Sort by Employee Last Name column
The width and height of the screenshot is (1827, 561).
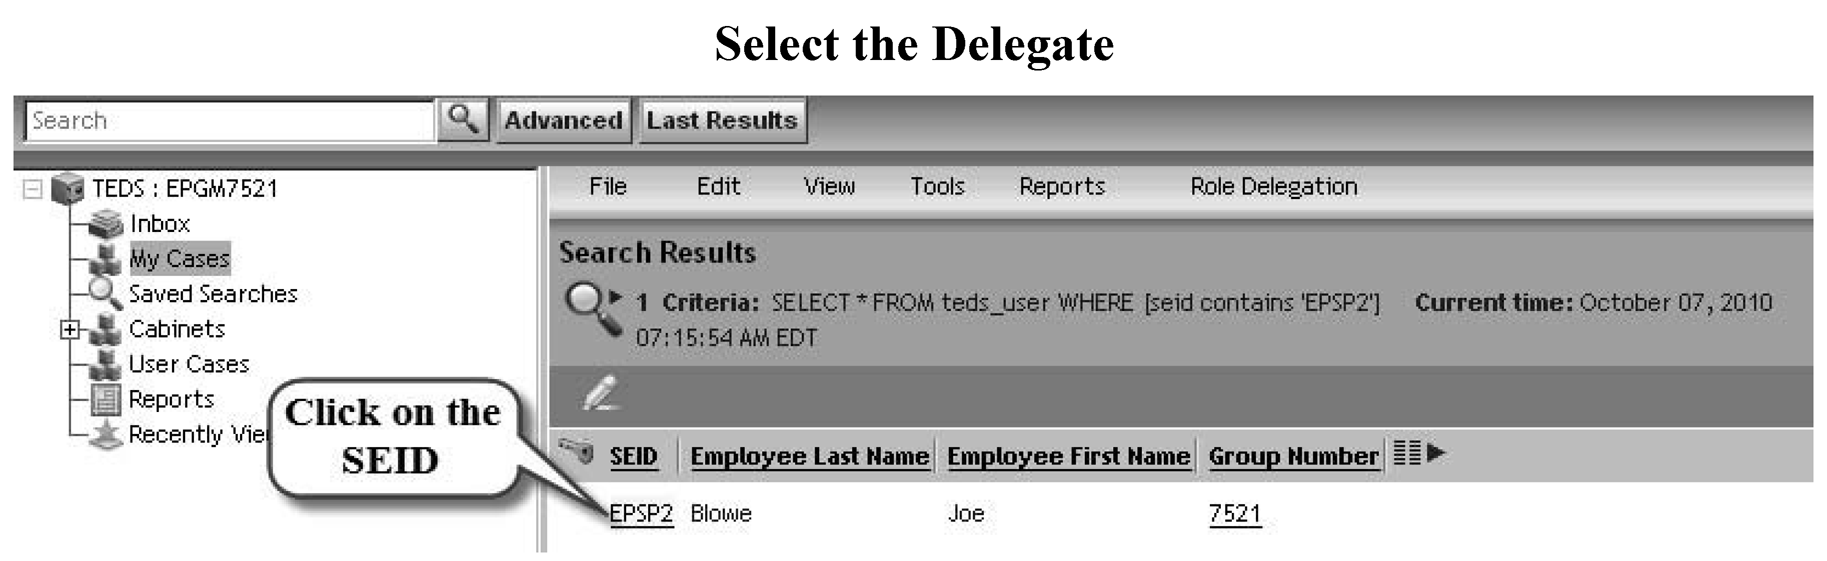(x=809, y=456)
